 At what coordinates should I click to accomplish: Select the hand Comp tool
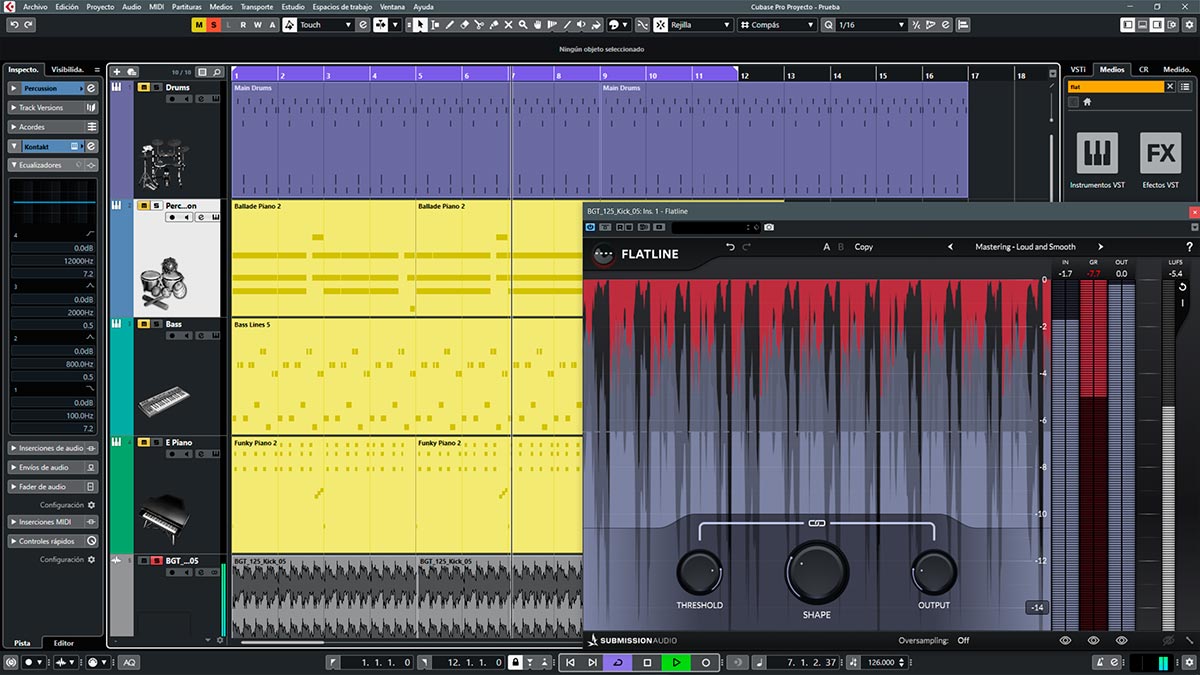pos(537,24)
